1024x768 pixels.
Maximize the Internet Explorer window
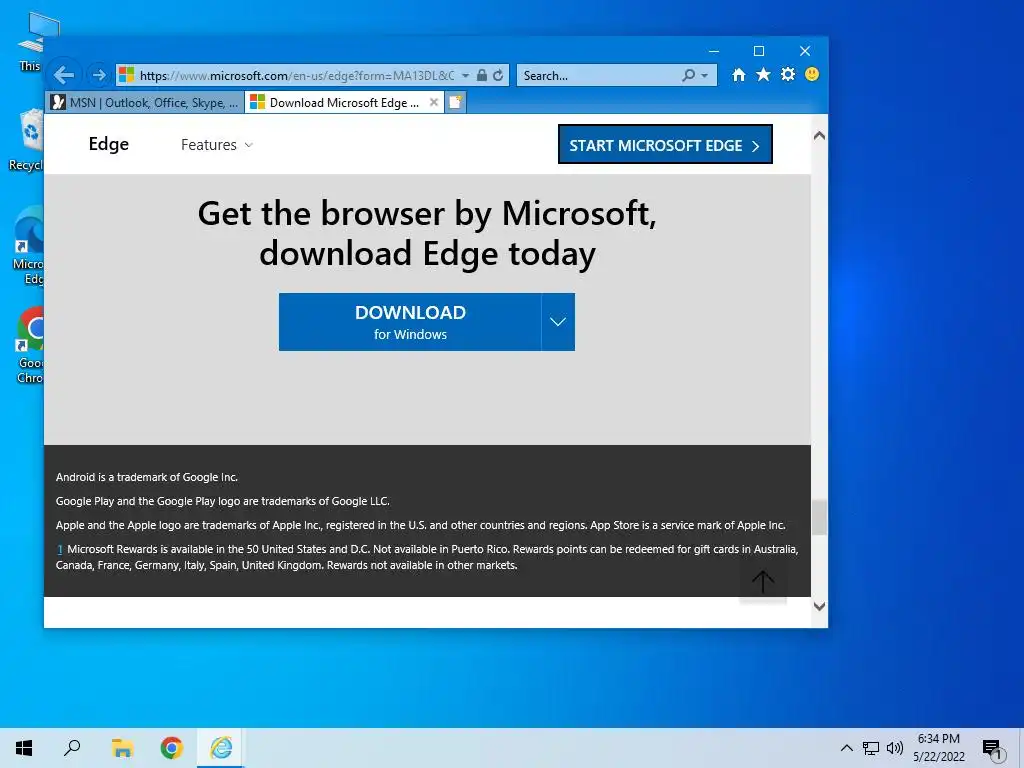pos(759,51)
